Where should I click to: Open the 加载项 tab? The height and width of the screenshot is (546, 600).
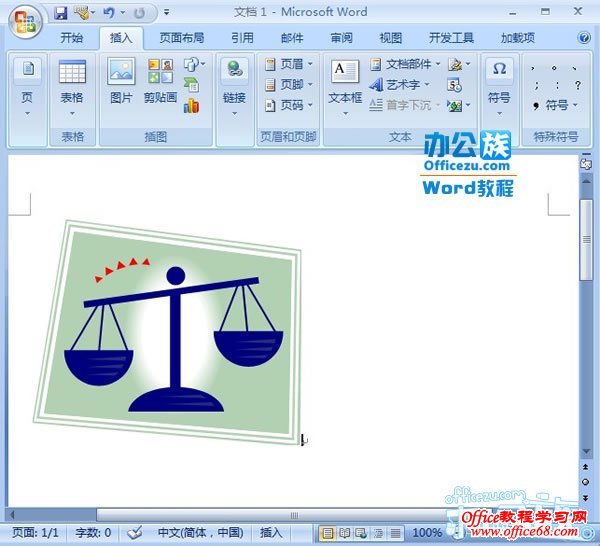click(x=518, y=37)
